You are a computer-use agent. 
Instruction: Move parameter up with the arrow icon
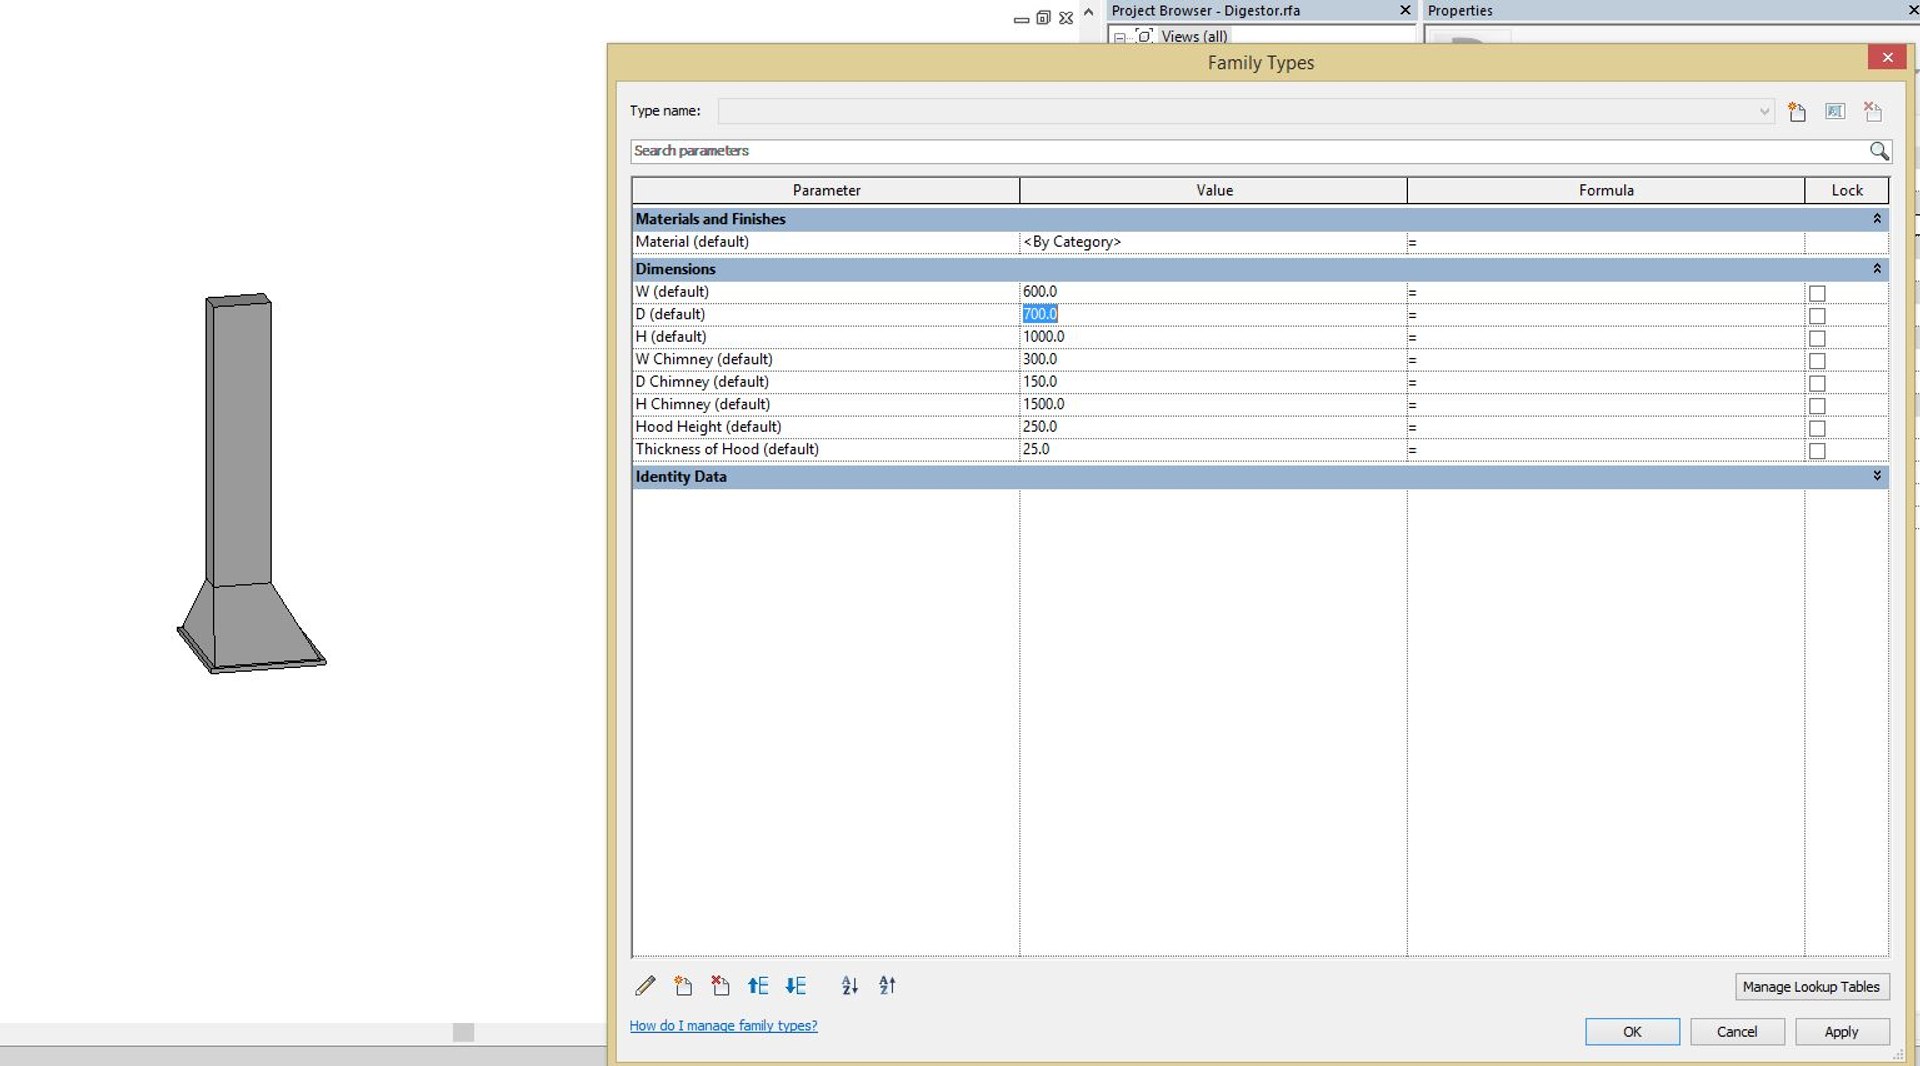pyautogui.click(x=758, y=986)
